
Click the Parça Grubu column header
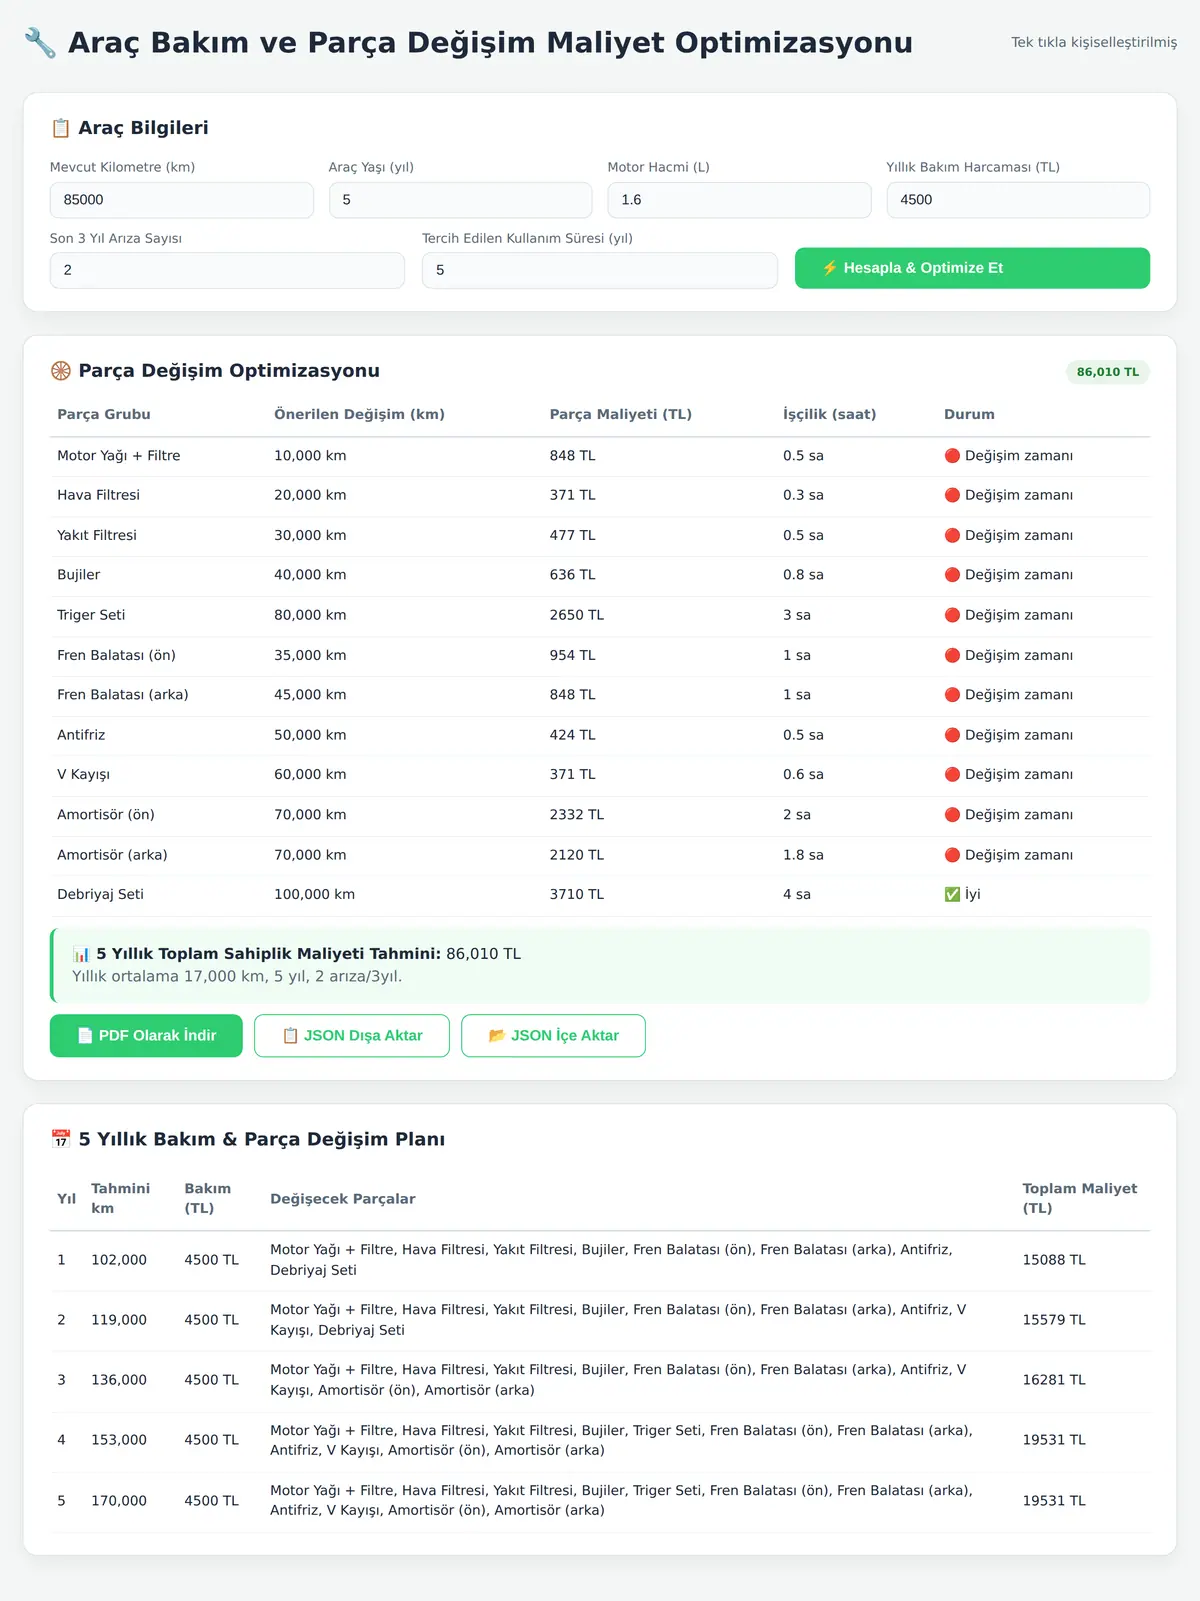pyautogui.click(x=104, y=414)
